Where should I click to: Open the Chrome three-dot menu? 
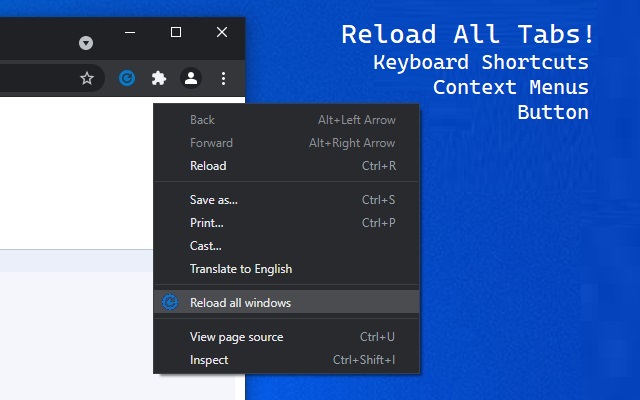(223, 78)
